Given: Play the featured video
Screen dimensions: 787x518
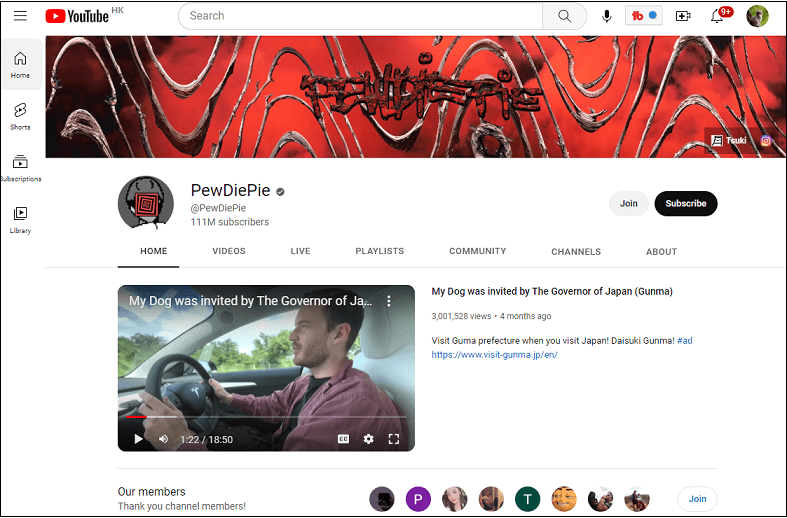Looking at the screenshot, I should coord(139,439).
